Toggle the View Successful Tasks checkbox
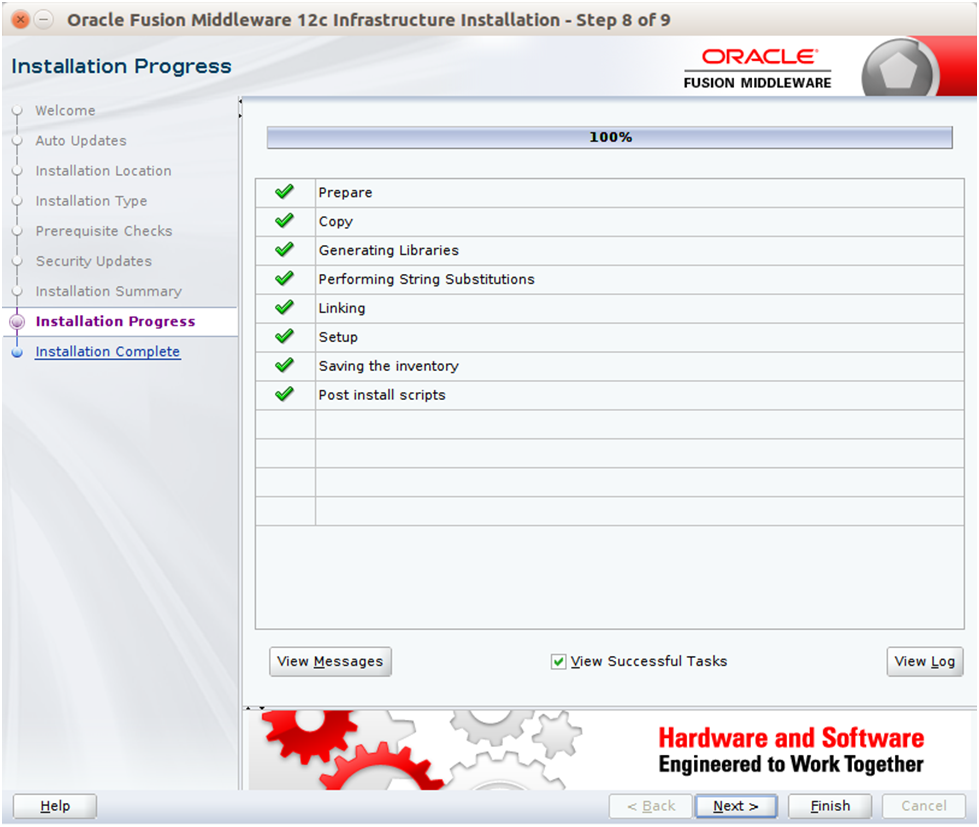Screen dimensions: 979x827 558,662
